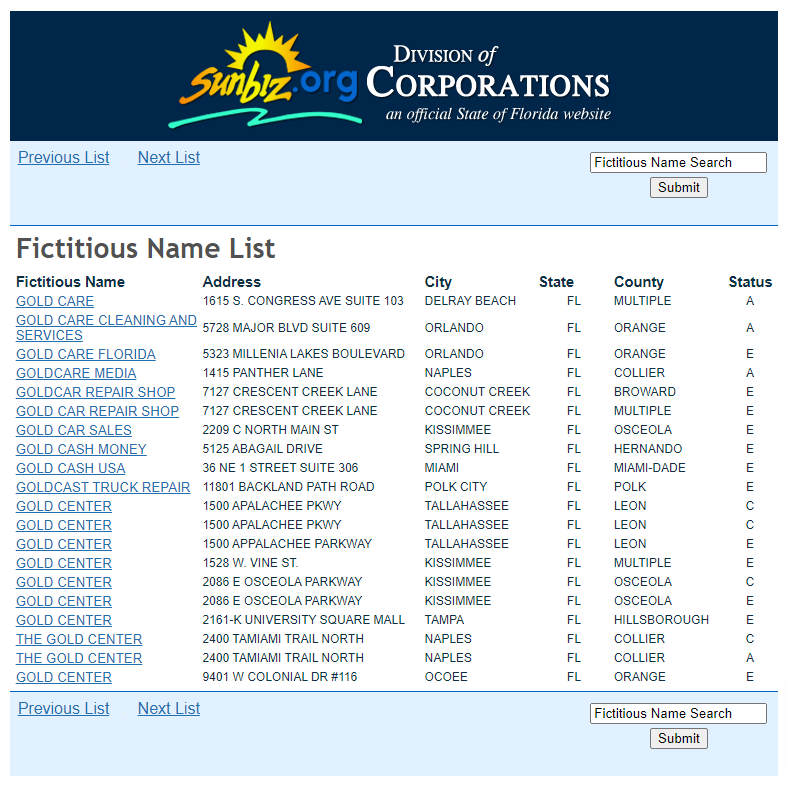Open the bottom Previous List link
786x789 pixels.
pos(63,708)
